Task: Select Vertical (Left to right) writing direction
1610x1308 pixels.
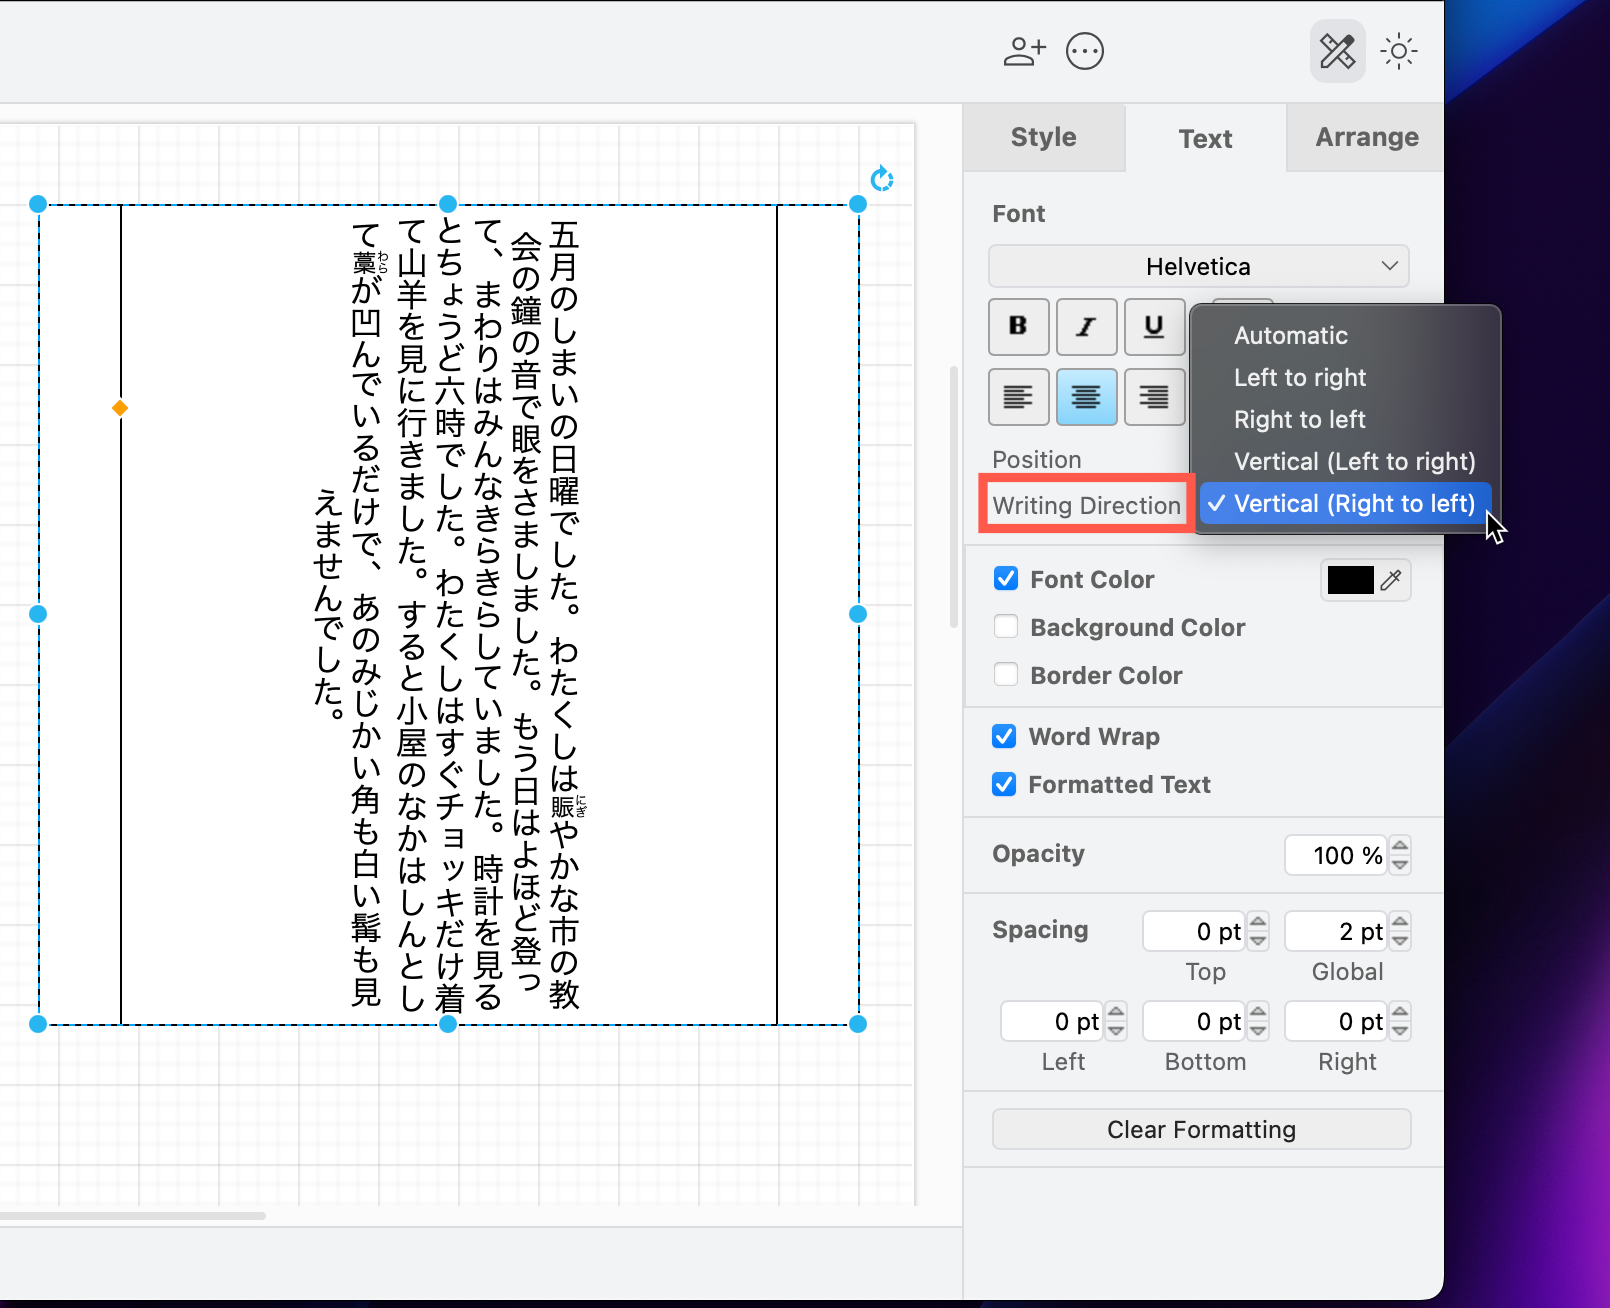Action: coord(1354,461)
